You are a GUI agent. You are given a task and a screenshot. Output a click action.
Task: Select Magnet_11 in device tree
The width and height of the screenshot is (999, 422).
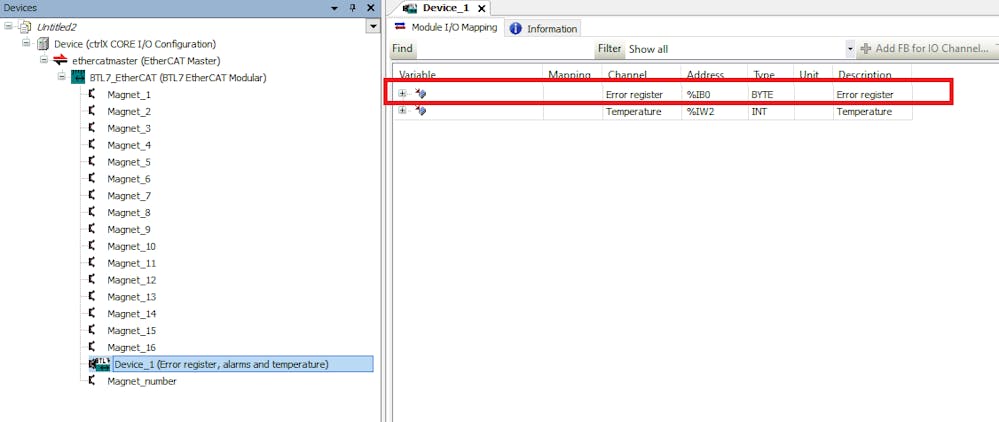click(131, 263)
